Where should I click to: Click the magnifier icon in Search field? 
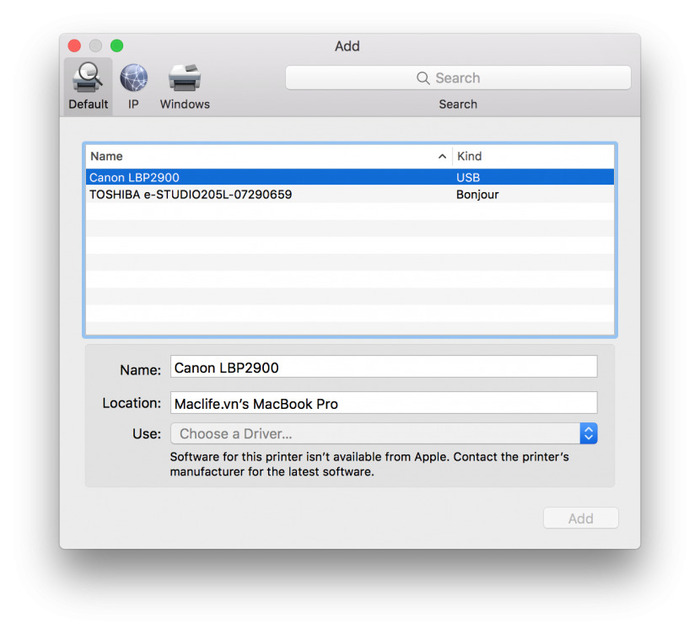[x=423, y=78]
